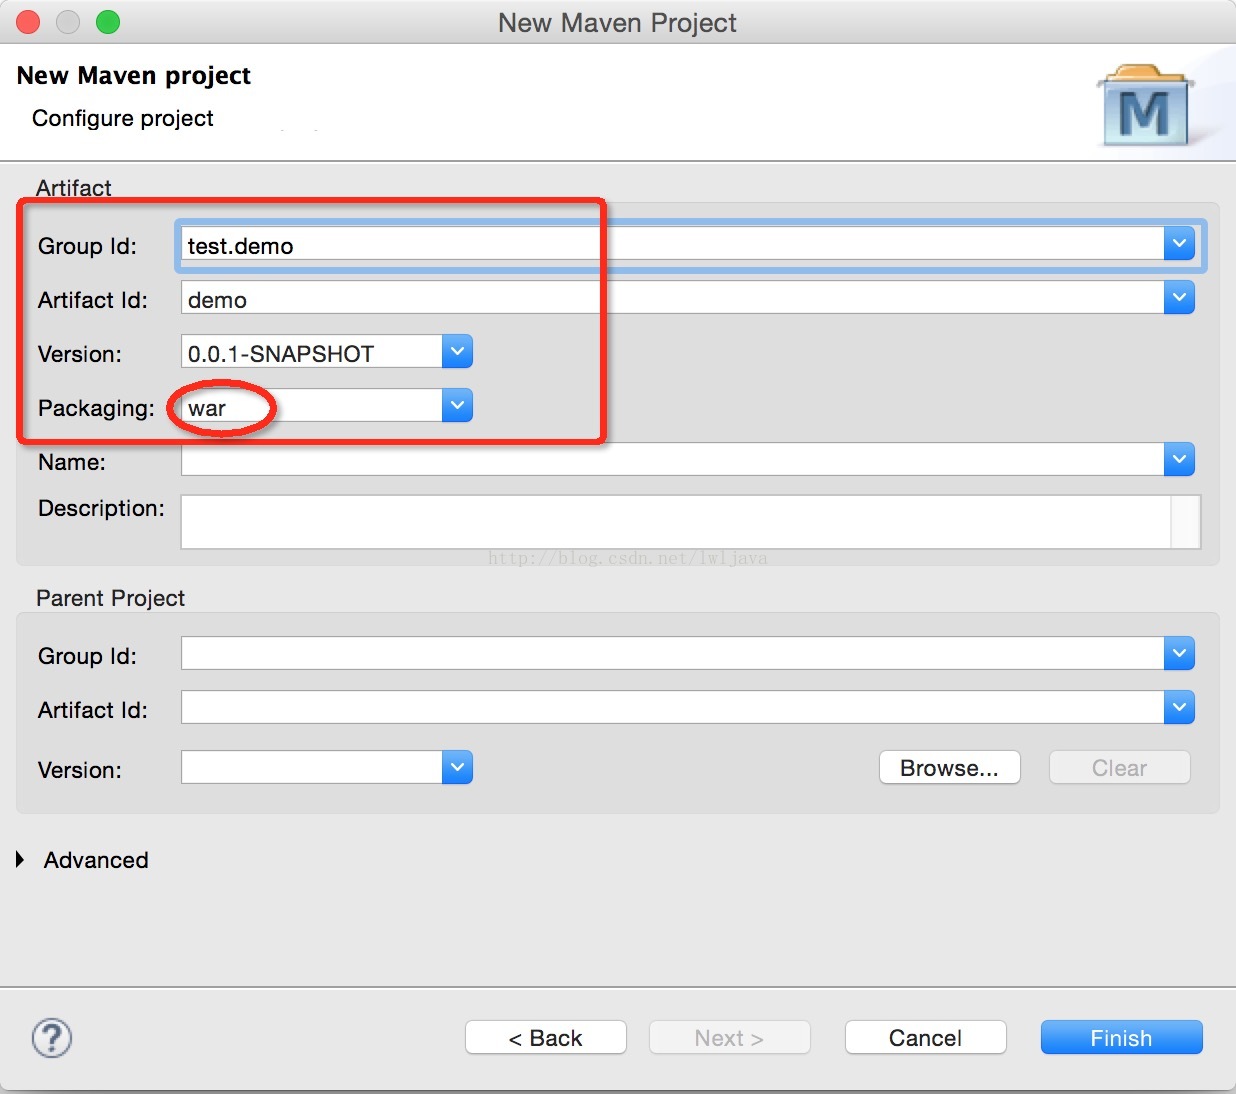This screenshot has height=1094, width=1236.
Task: Click the red window close button
Action: click(28, 22)
